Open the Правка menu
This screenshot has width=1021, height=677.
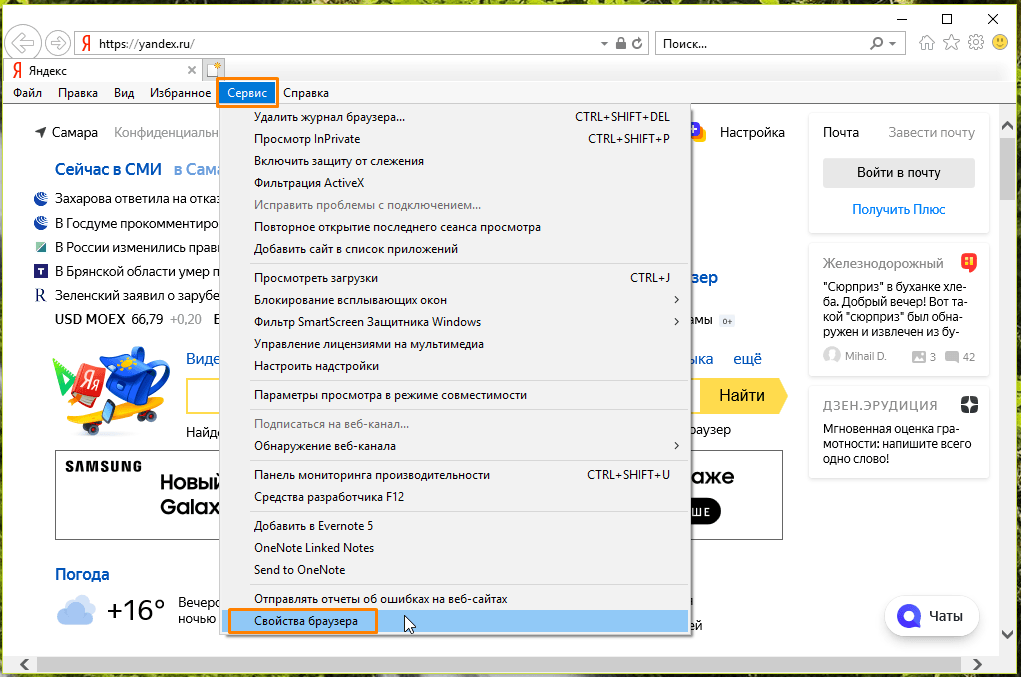pos(77,93)
